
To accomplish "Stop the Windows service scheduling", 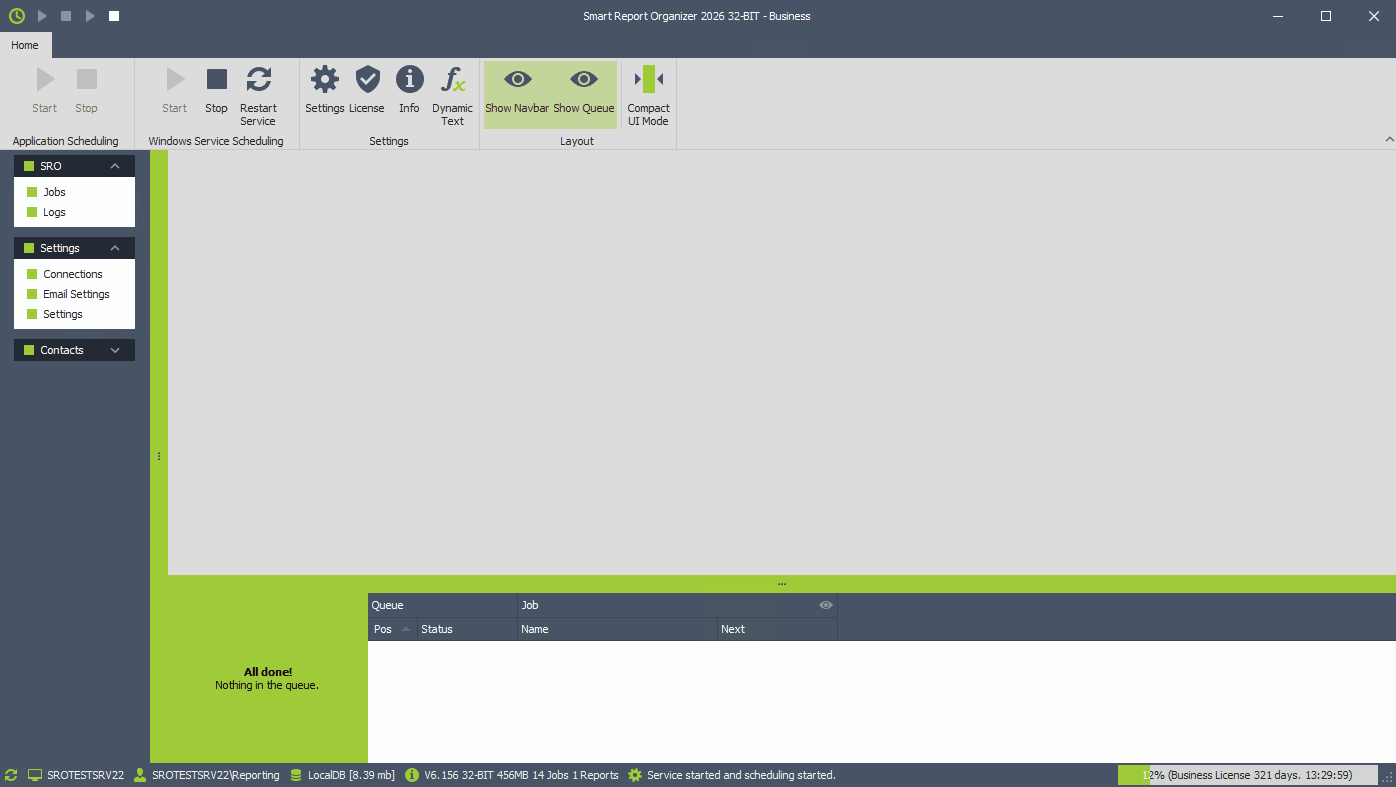I will coord(217,90).
